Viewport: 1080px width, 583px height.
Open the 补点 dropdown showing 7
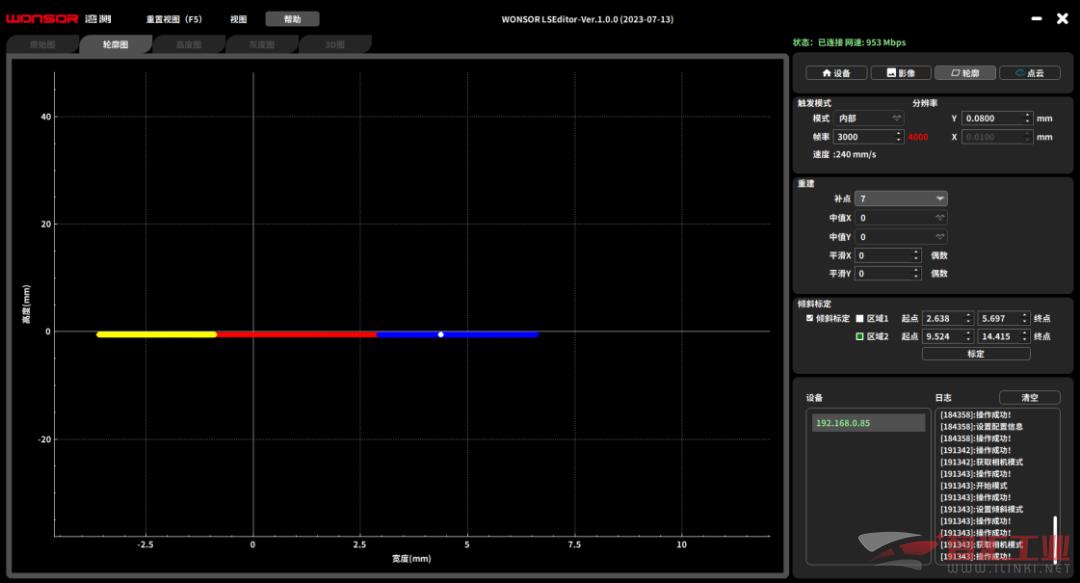point(901,198)
